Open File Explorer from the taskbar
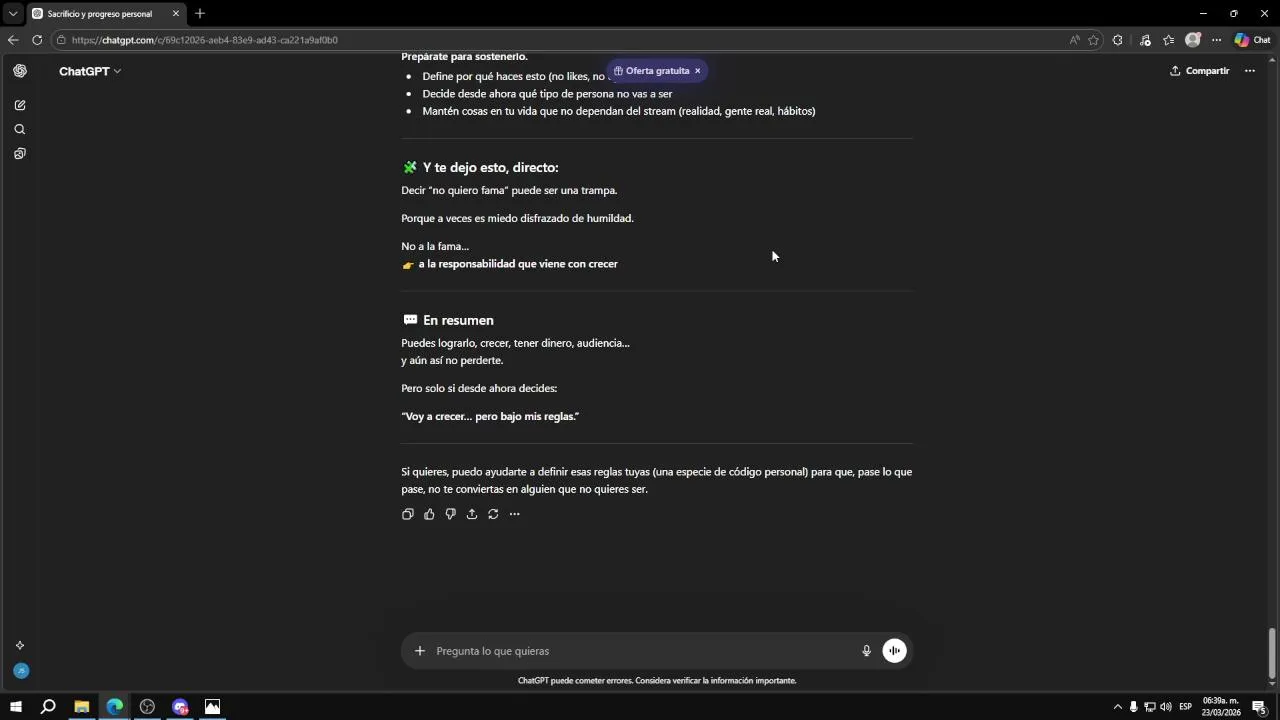This screenshot has height=720, width=1280. pos(82,707)
